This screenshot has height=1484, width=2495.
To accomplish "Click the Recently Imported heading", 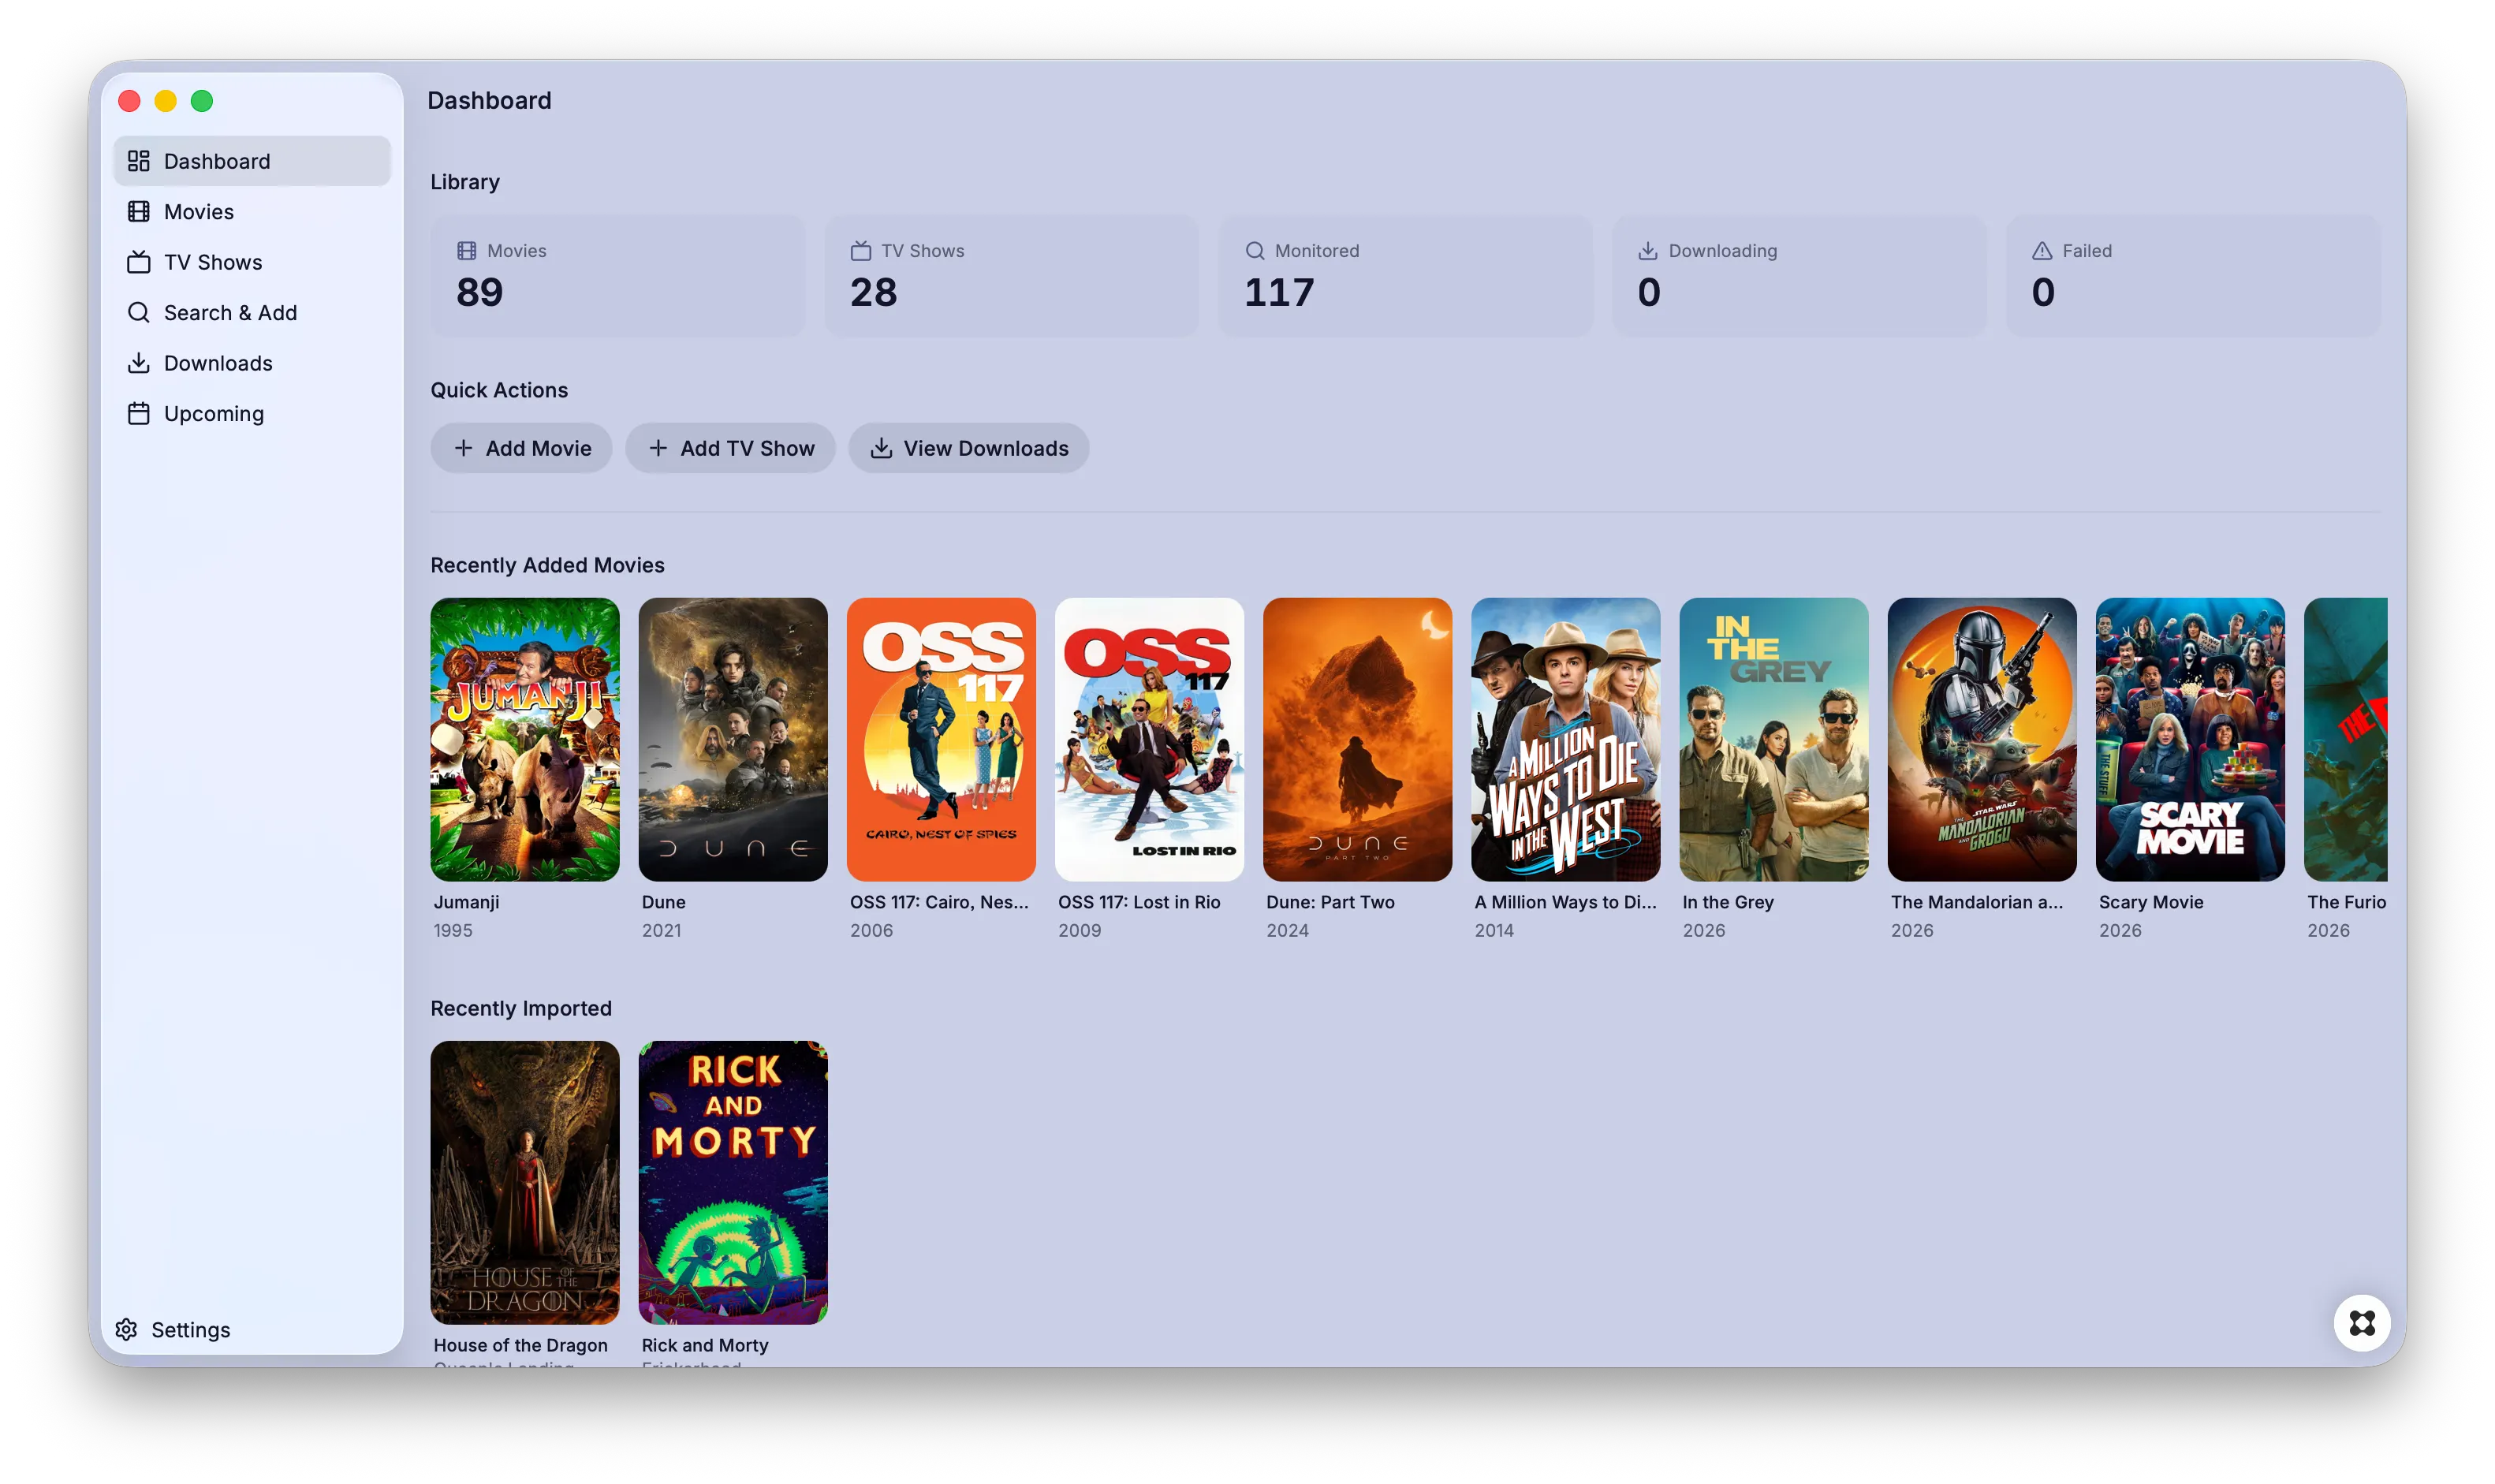I will click(x=521, y=1008).
